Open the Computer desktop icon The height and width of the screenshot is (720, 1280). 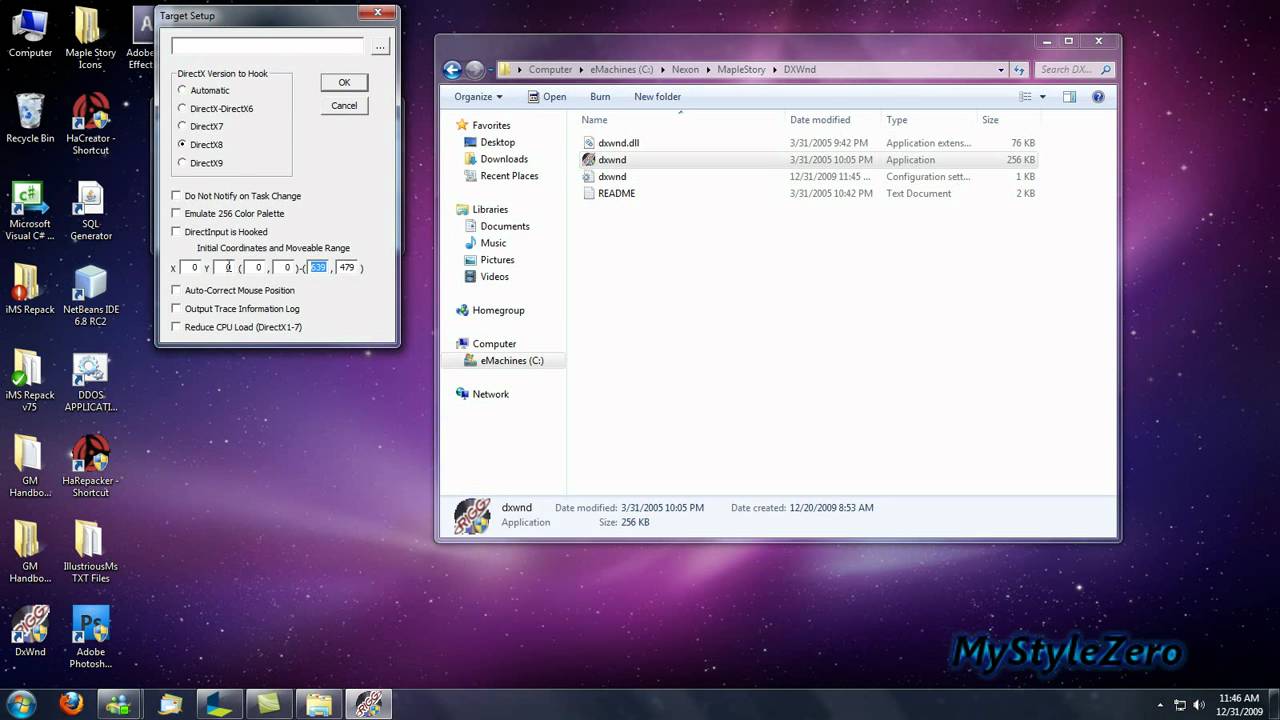point(30,33)
